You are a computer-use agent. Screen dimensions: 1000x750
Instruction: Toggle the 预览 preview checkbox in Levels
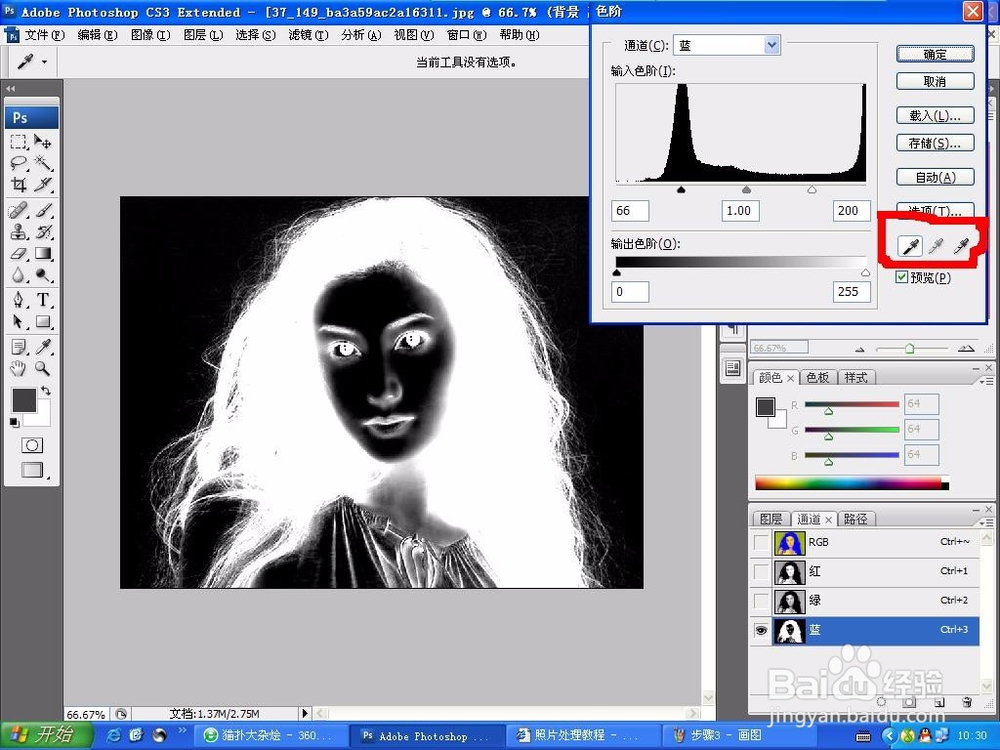pos(902,277)
